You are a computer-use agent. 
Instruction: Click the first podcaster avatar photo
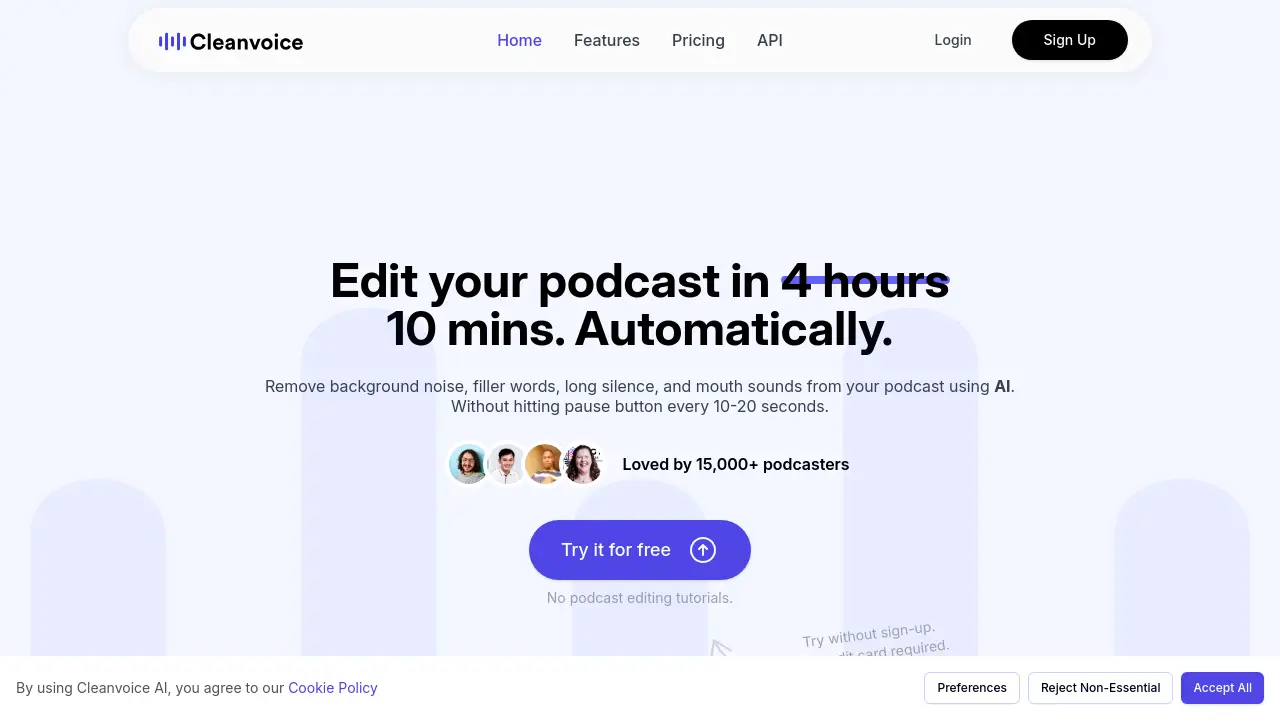(468, 464)
